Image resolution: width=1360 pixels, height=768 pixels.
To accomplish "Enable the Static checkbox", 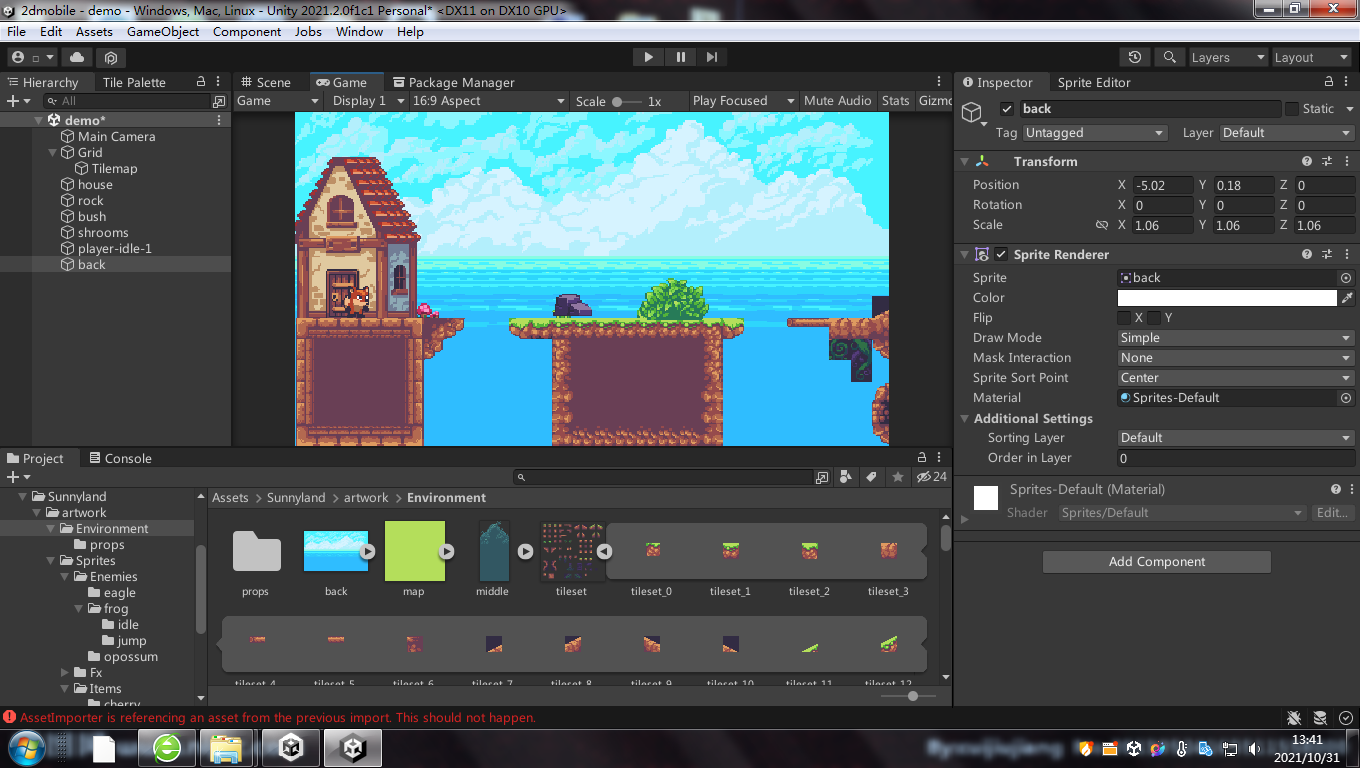I will coord(1292,109).
